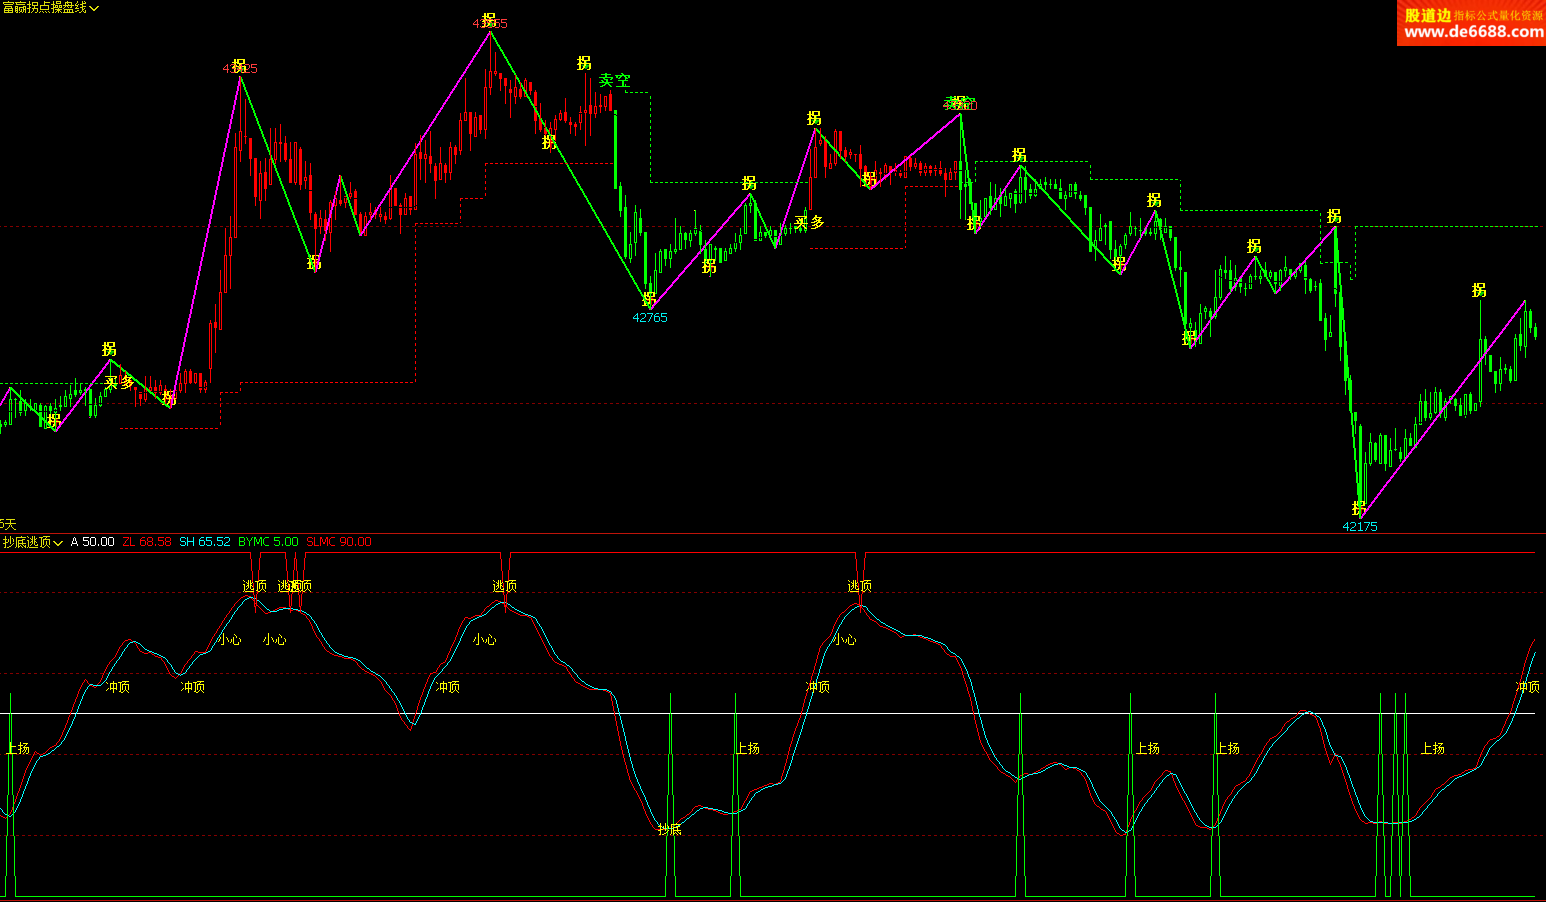This screenshot has height=902, width=1546.
Task: Click the 42175 lowest price label
Action: [1359, 527]
